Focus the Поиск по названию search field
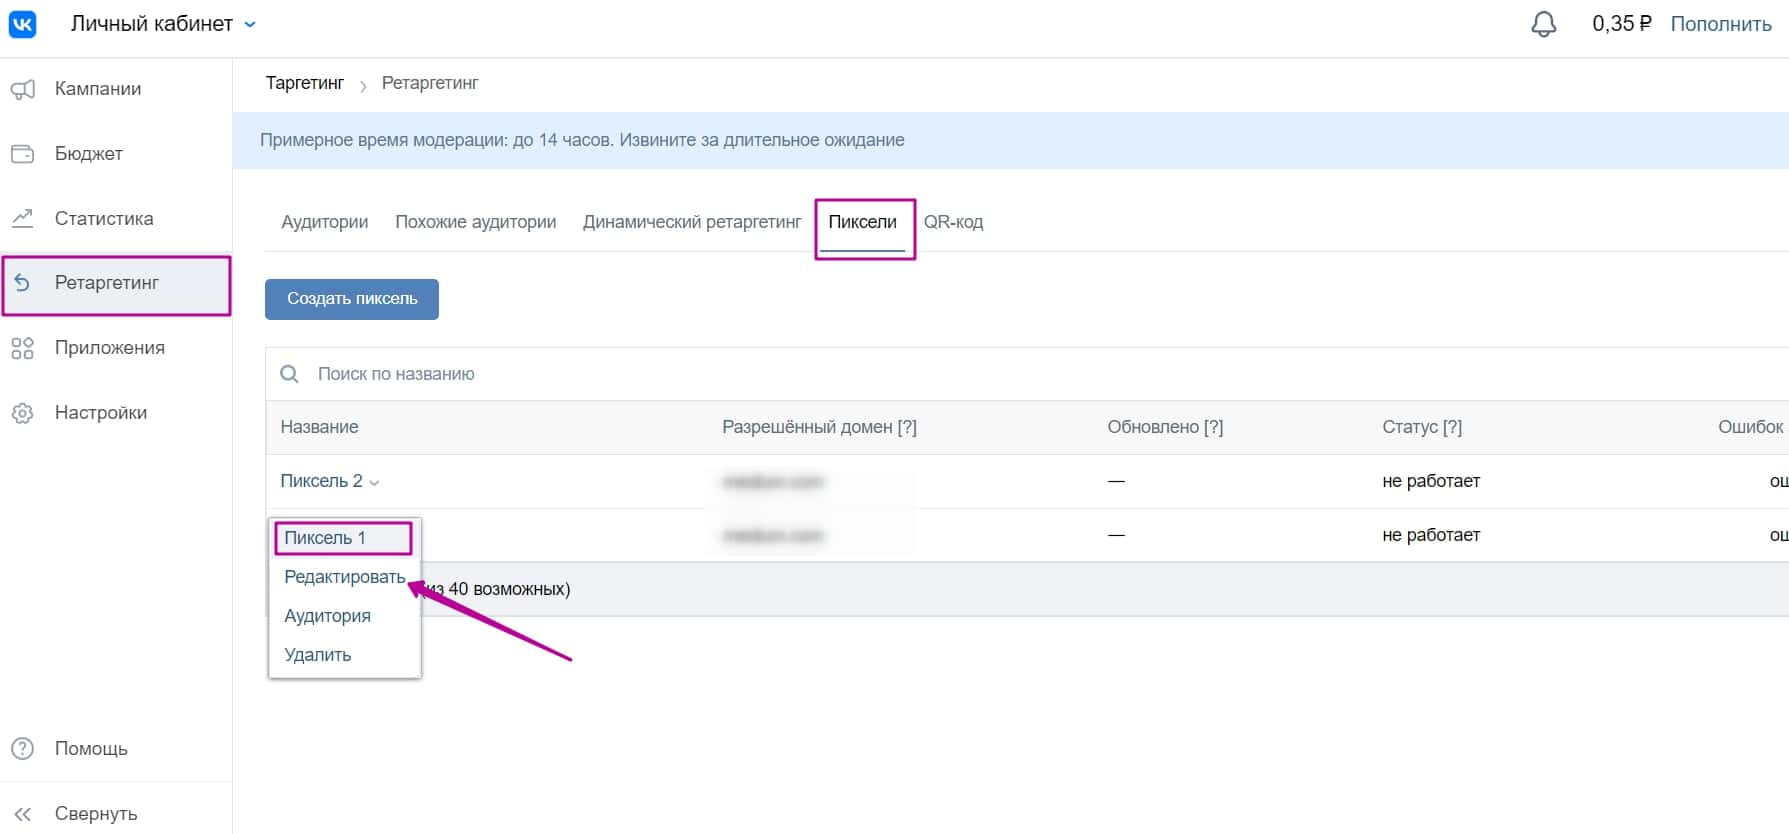 1027,374
